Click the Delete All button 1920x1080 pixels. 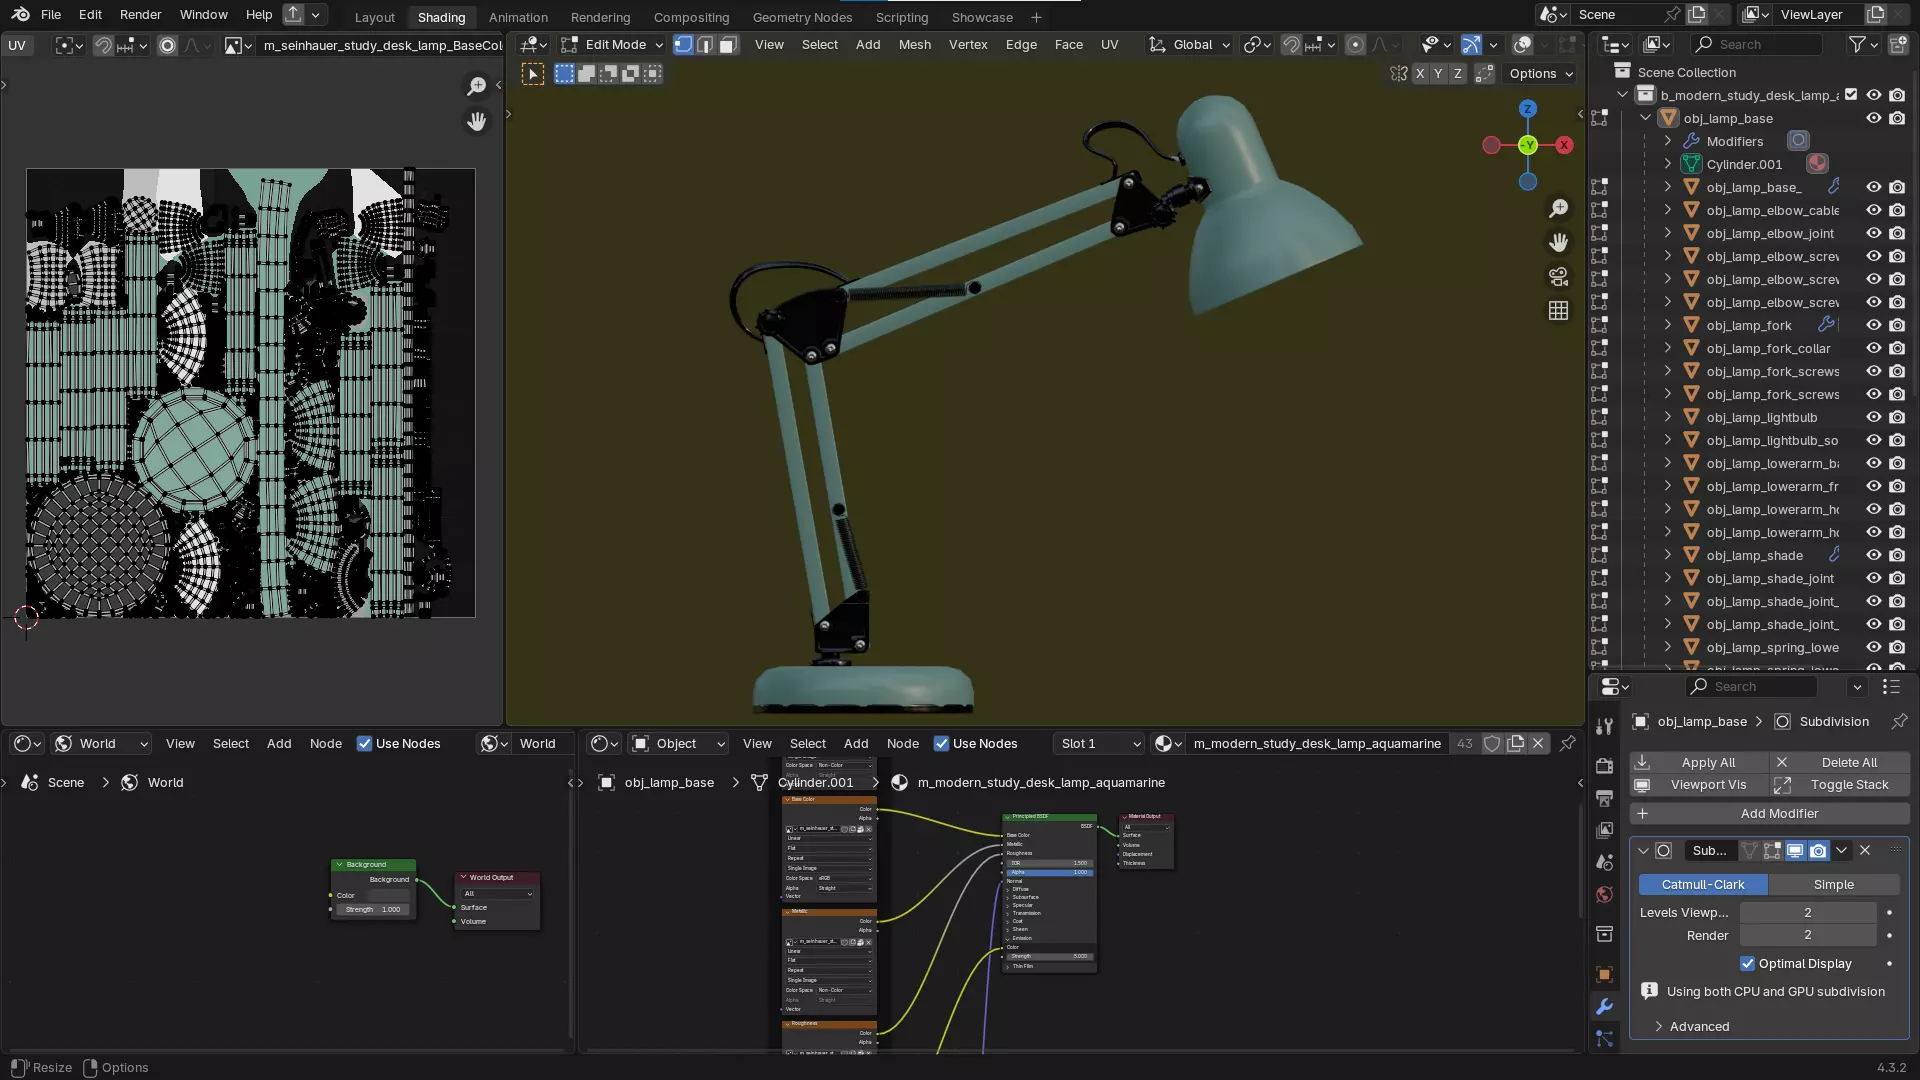(x=1840, y=762)
